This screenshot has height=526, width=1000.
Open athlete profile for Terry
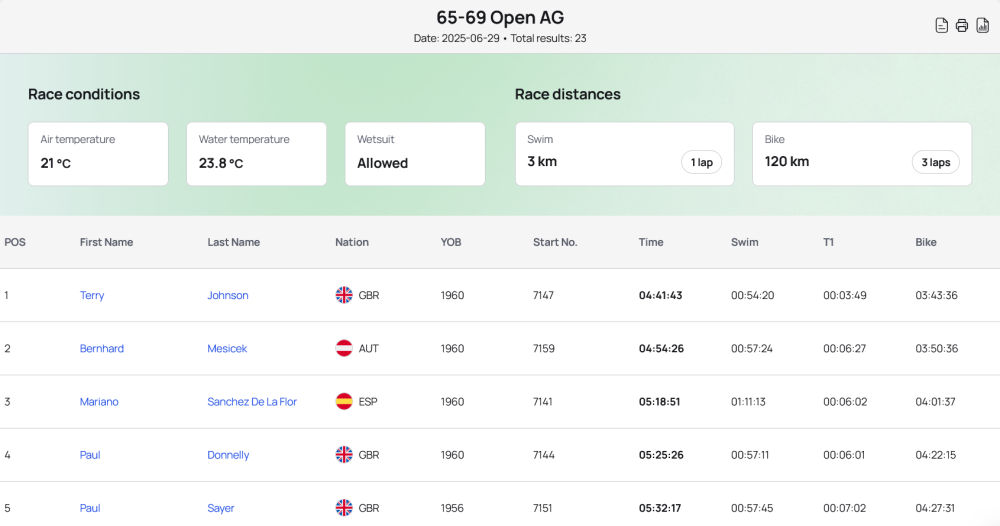[92, 295]
